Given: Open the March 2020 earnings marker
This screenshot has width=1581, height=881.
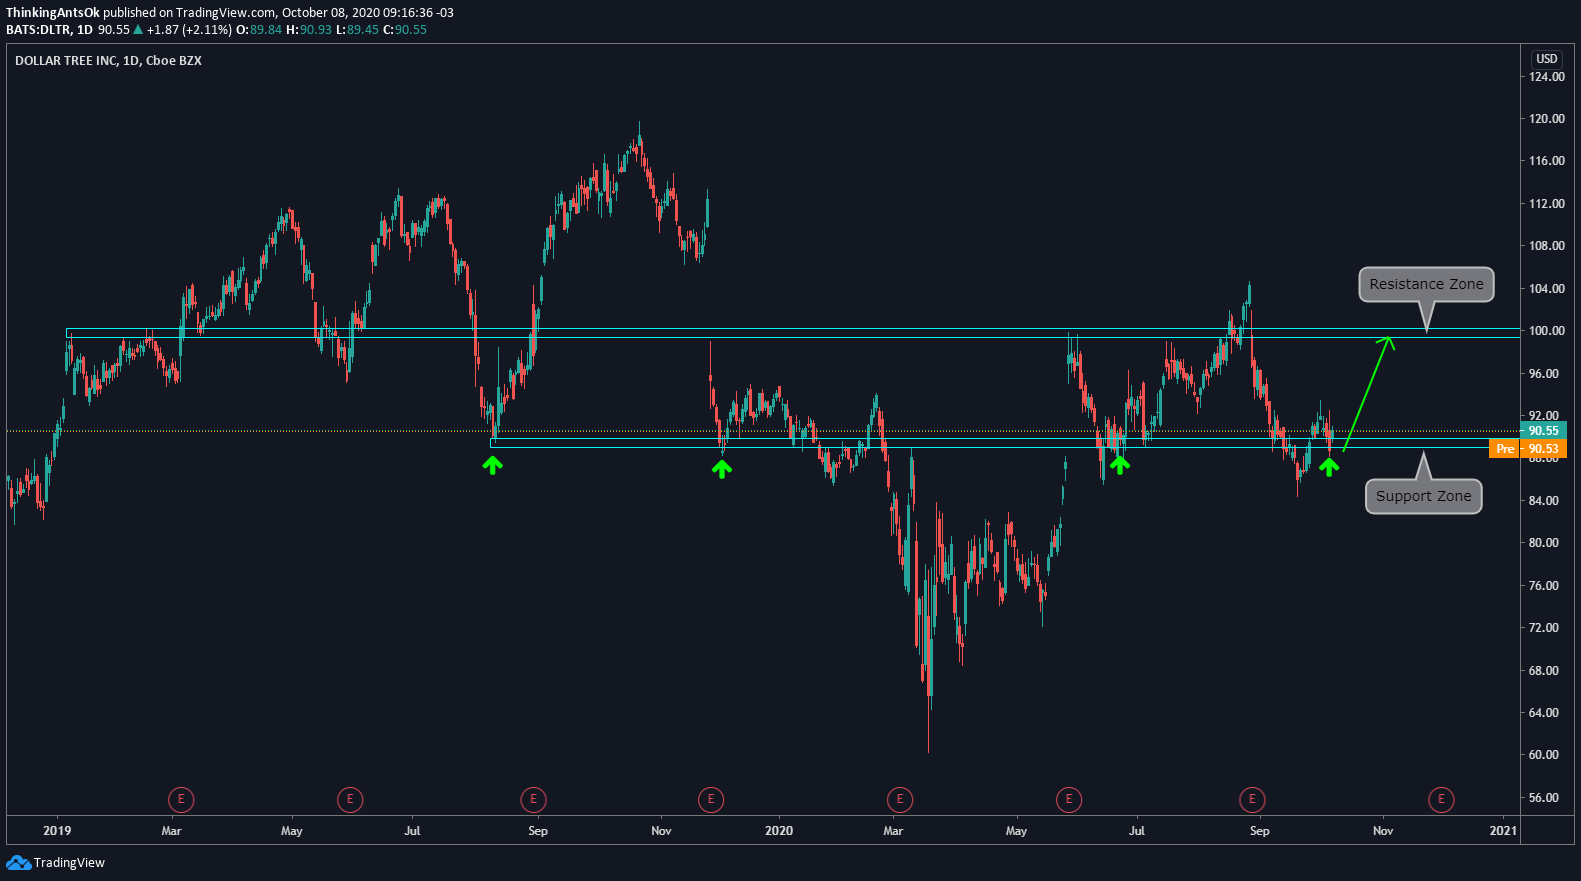Looking at the screenshot, I should (900, 800).
